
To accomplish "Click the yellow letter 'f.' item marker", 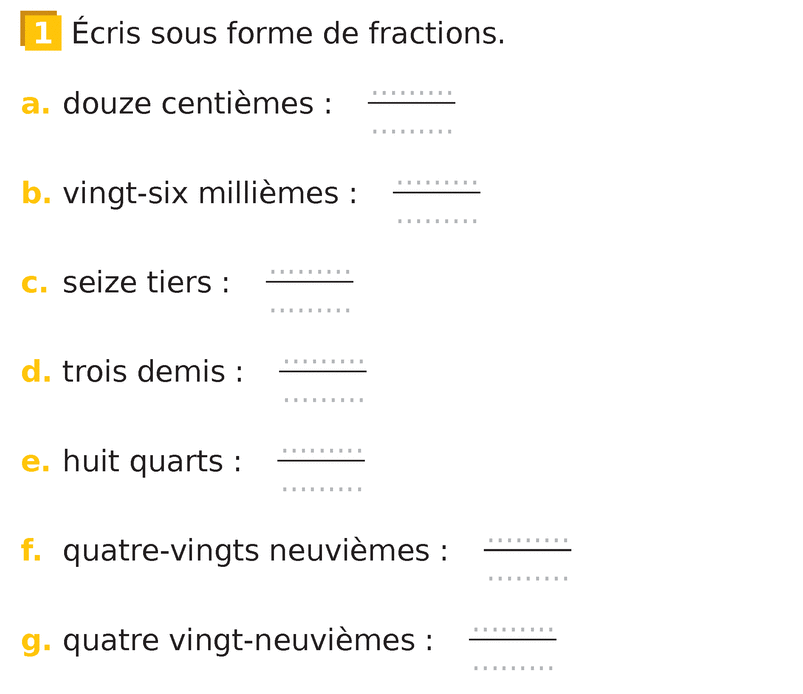I will point(31,551).
